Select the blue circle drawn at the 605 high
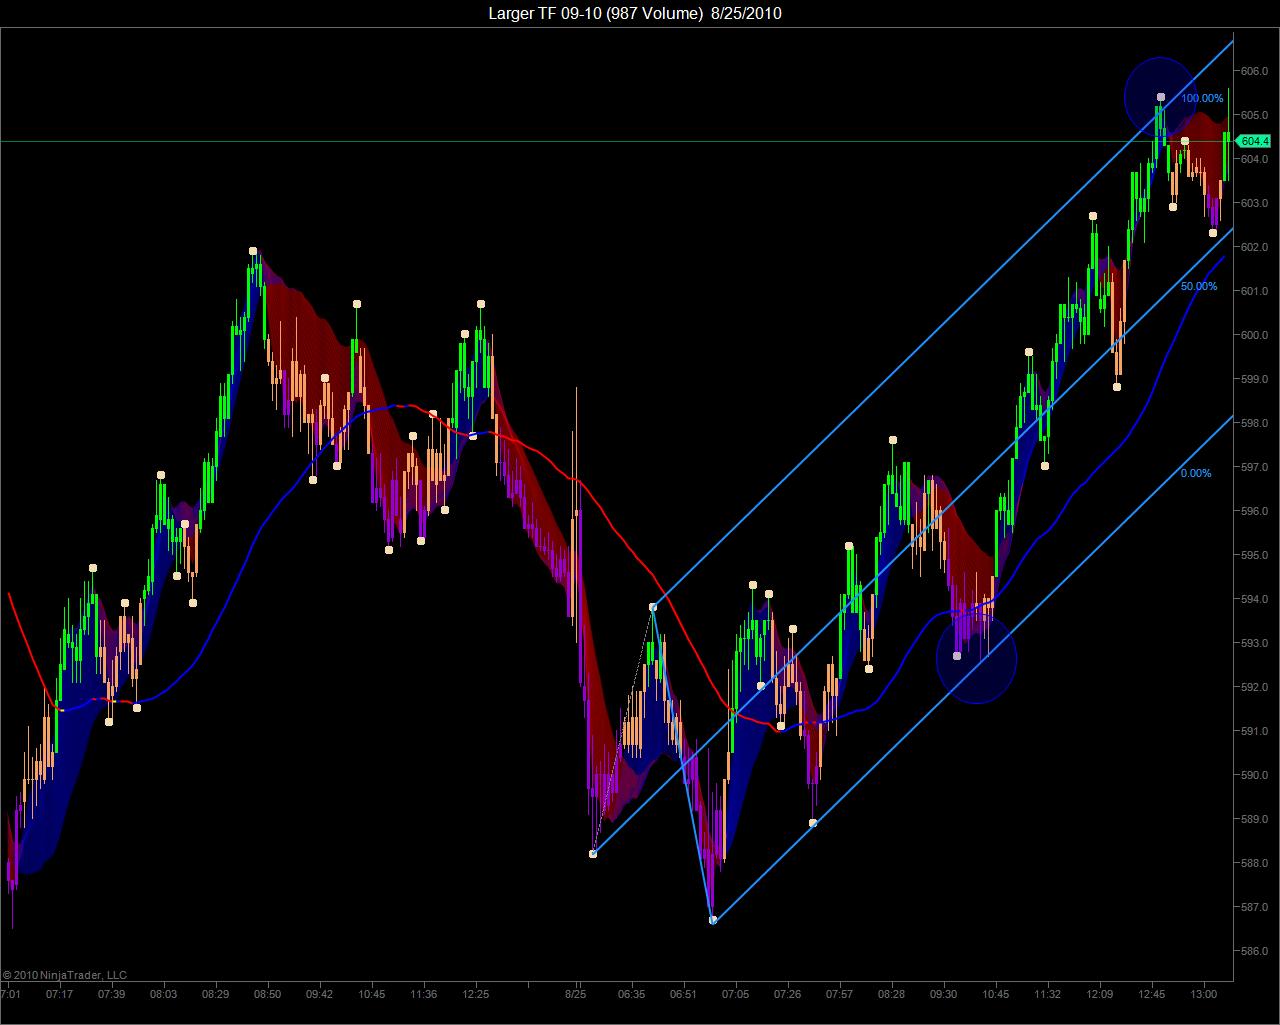The height and width of the screenshot is (1025, 1280). click(x=1160, y=96)
